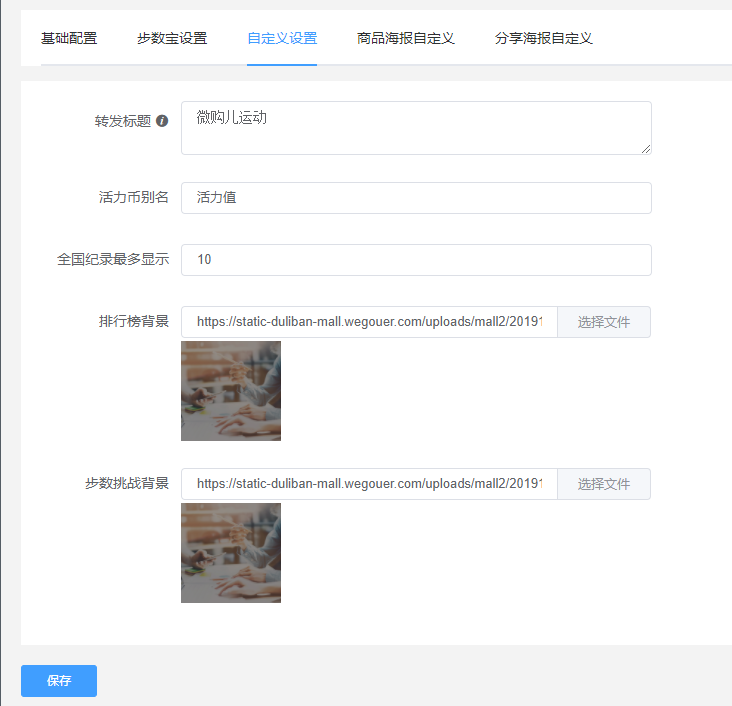
Task: Click the 排行榜背景 URL field
Action: point(369,322)
